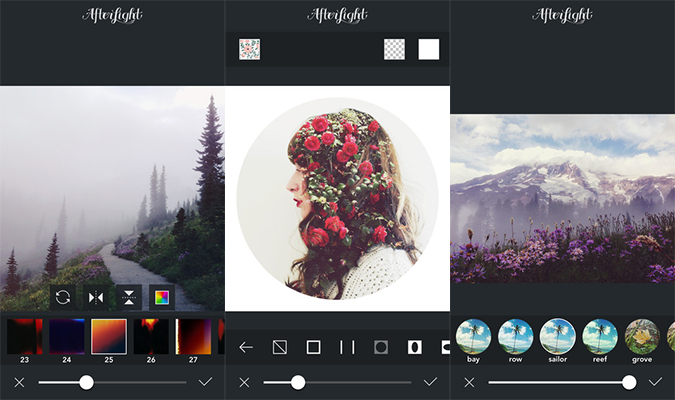The image size is (675, 400).
Task: Select the diagonal-split square frame icon
Action: click(280, 347)
